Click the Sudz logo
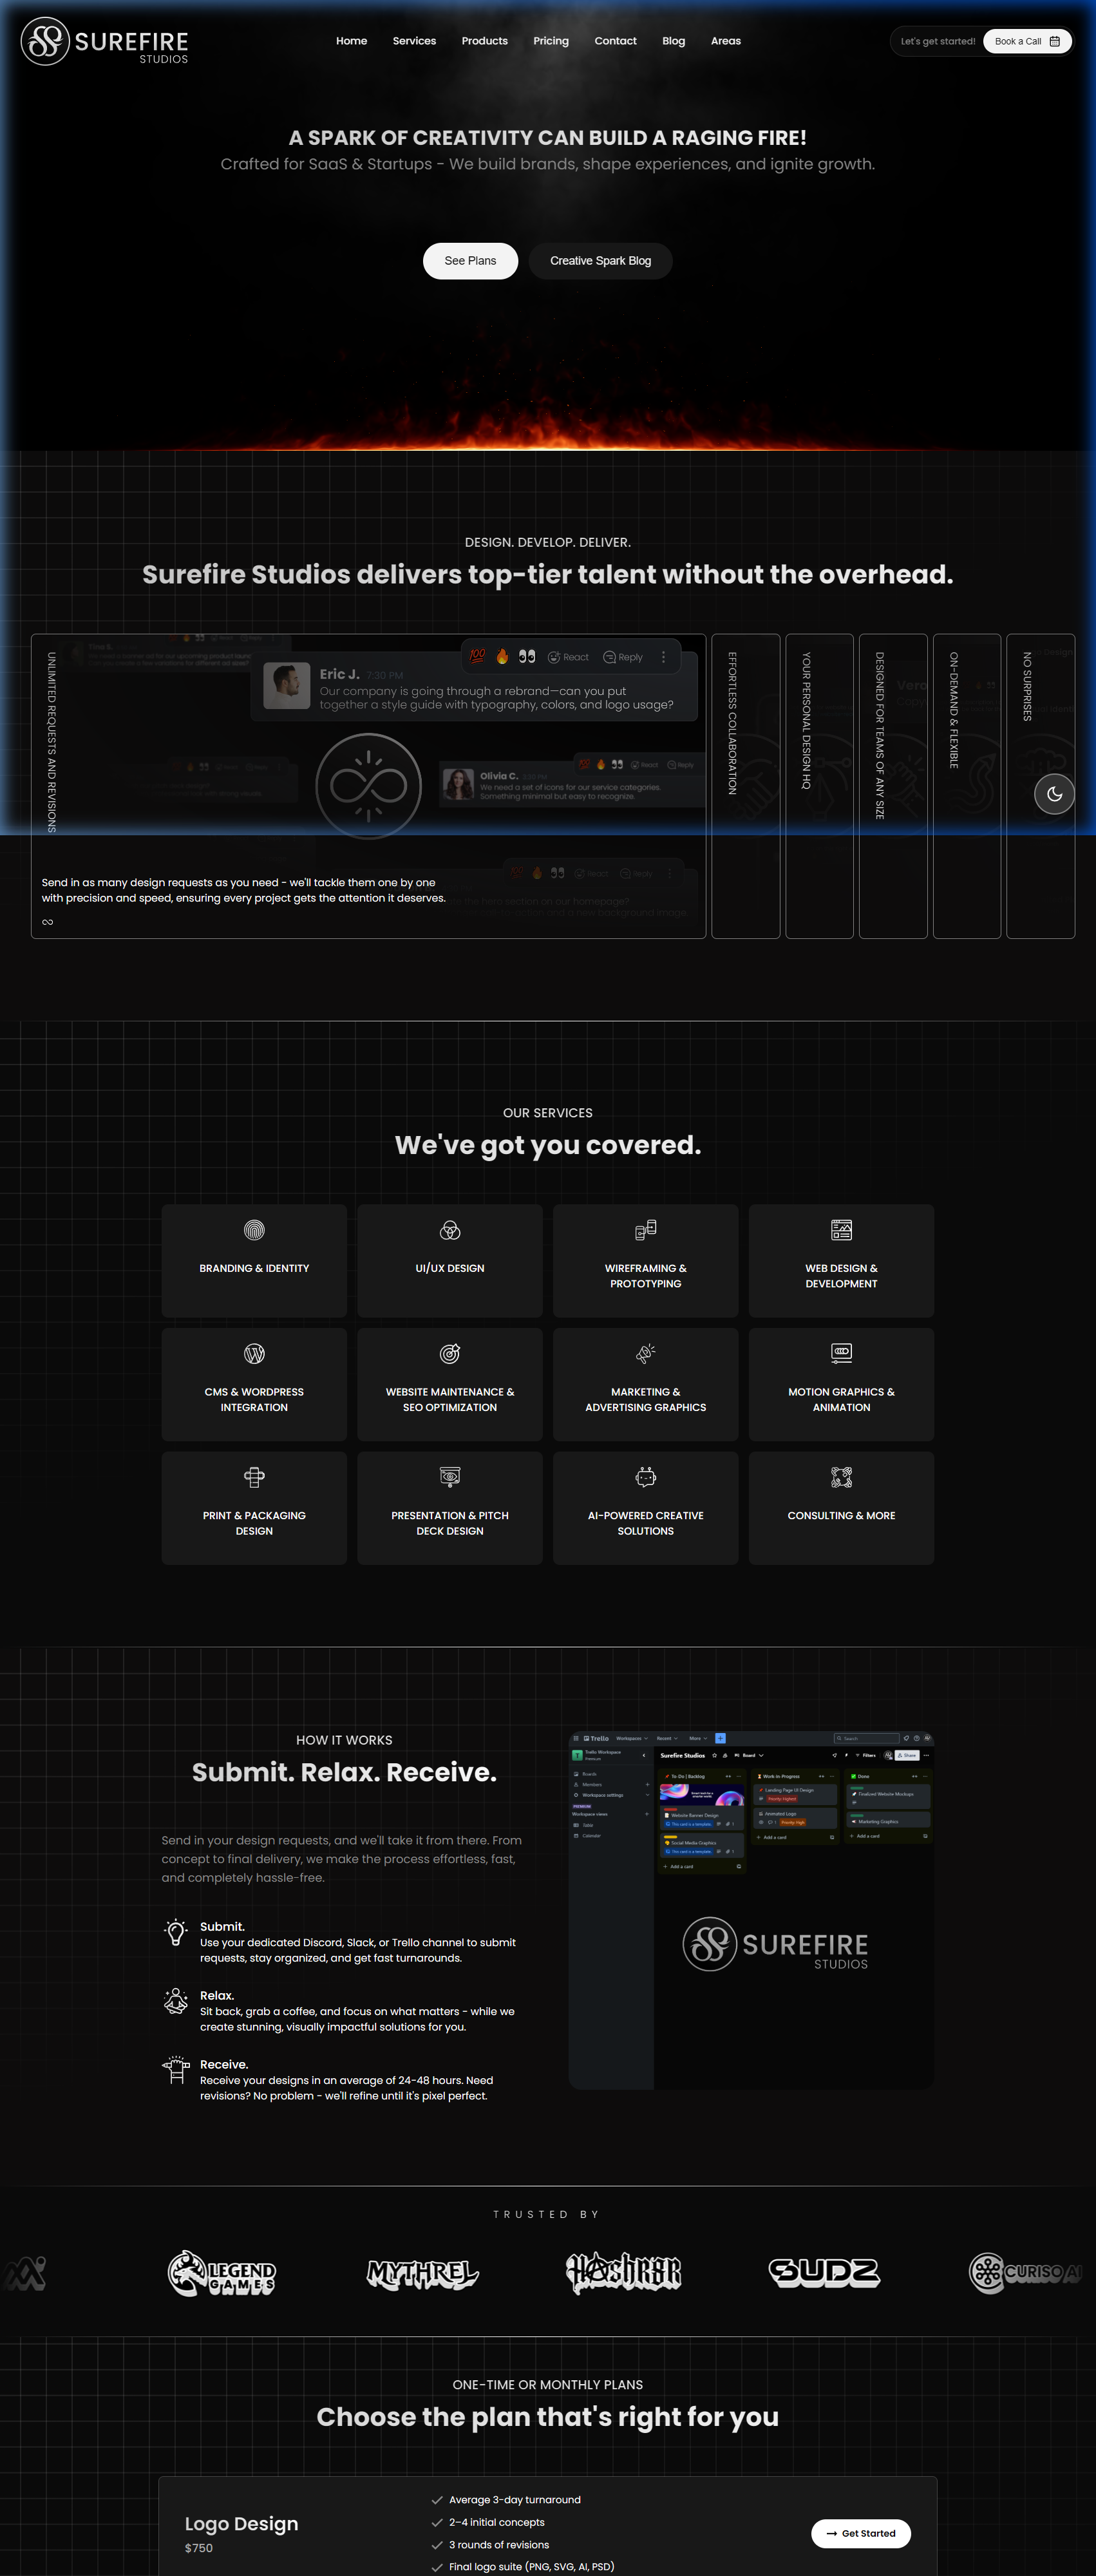1096x2576 pixels. pyautogui.click(x=824, y=2273)
